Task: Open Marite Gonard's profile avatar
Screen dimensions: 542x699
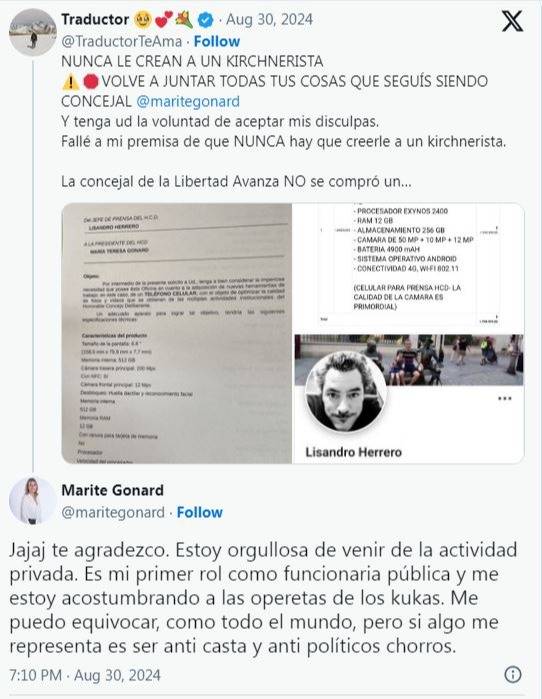Action: coord(33,500)
